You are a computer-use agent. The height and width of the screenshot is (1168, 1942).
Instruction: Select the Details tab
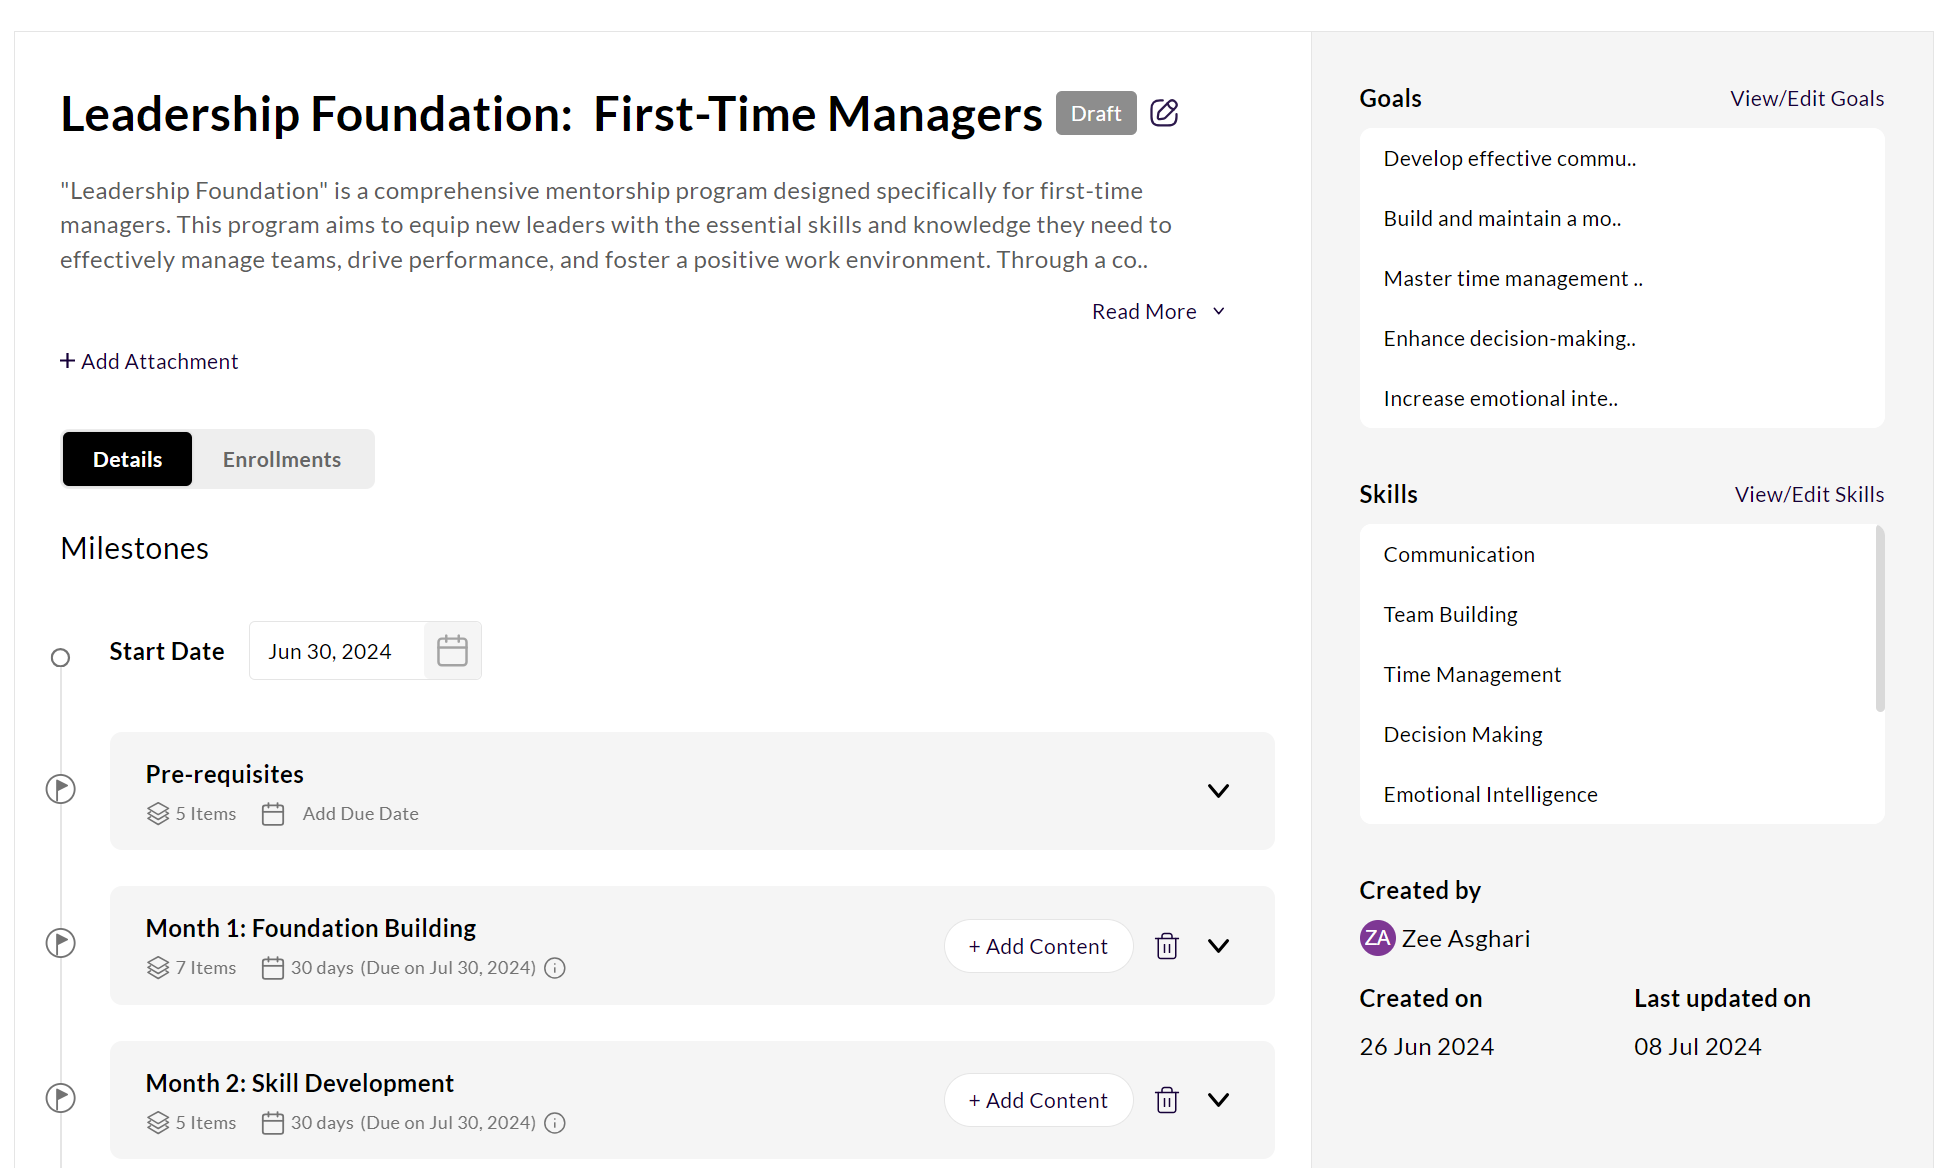pyautogui.click(x=127, y=460)
